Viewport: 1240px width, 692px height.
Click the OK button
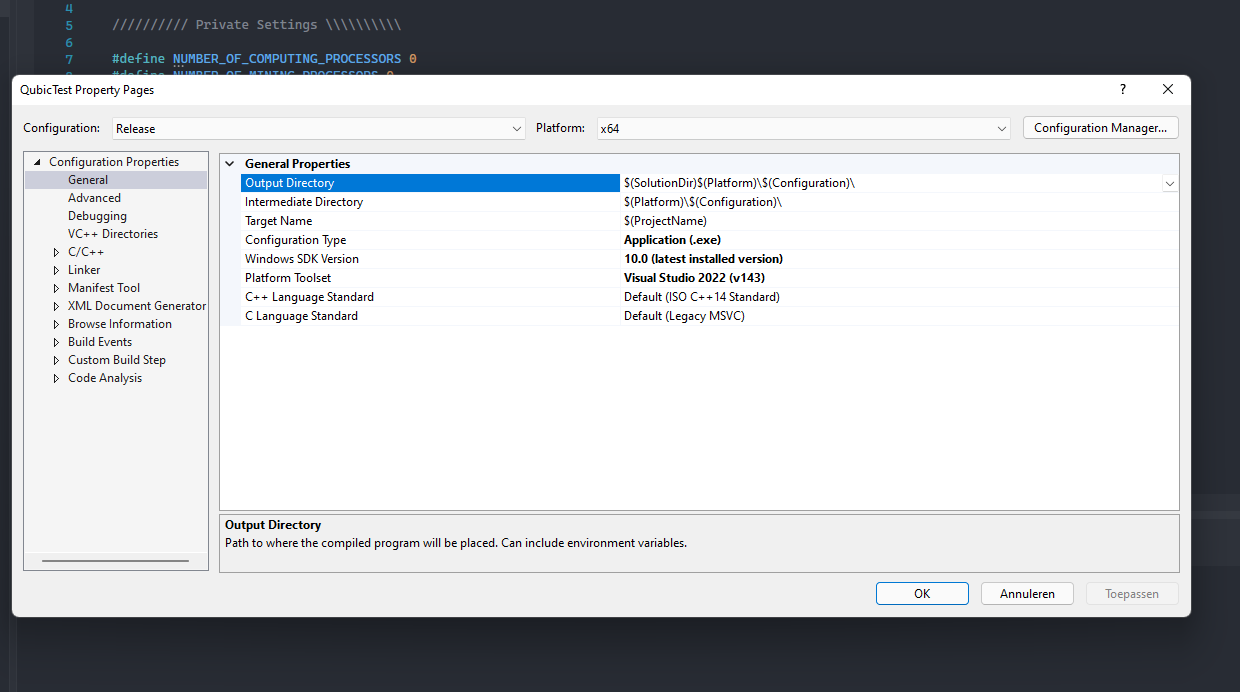pos(922,594)
